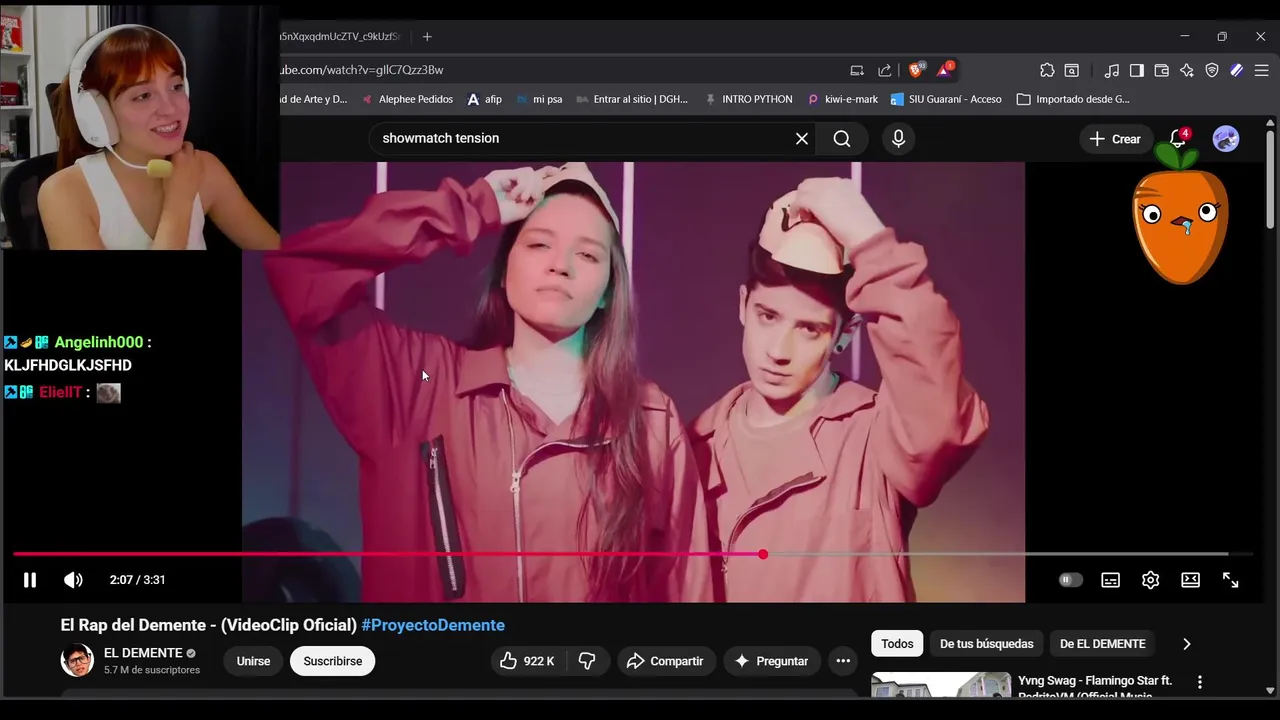
Task: Open the kiwi-e-mark bookmark
Action: coord(843,99)
